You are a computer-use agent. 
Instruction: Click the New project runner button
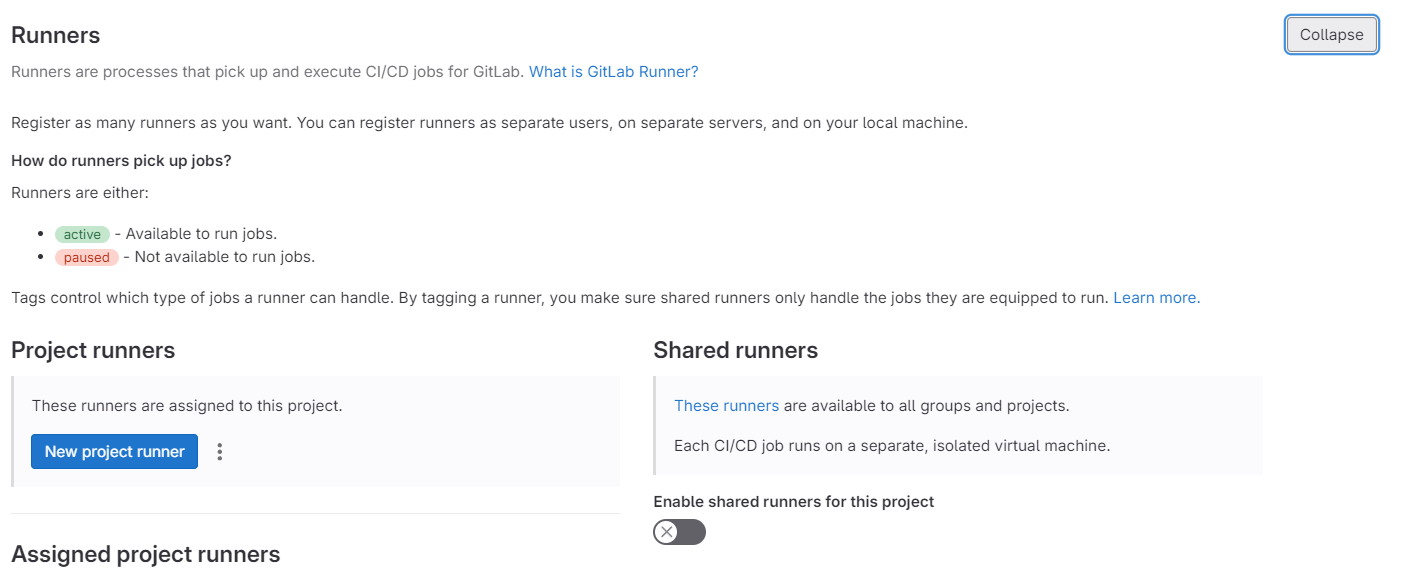[115, 452]
